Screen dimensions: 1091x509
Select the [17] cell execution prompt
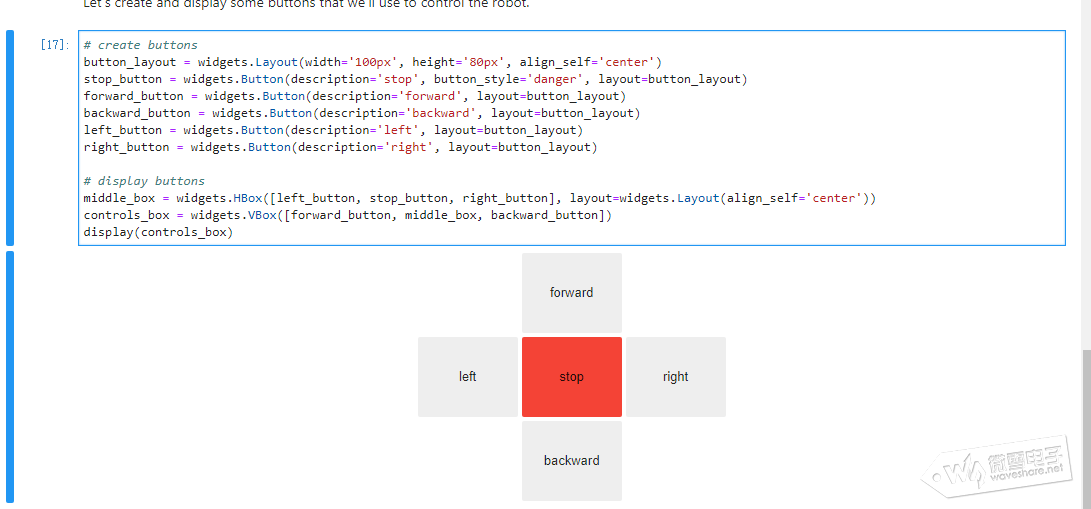pyautogui.click(x=54, y=45)
